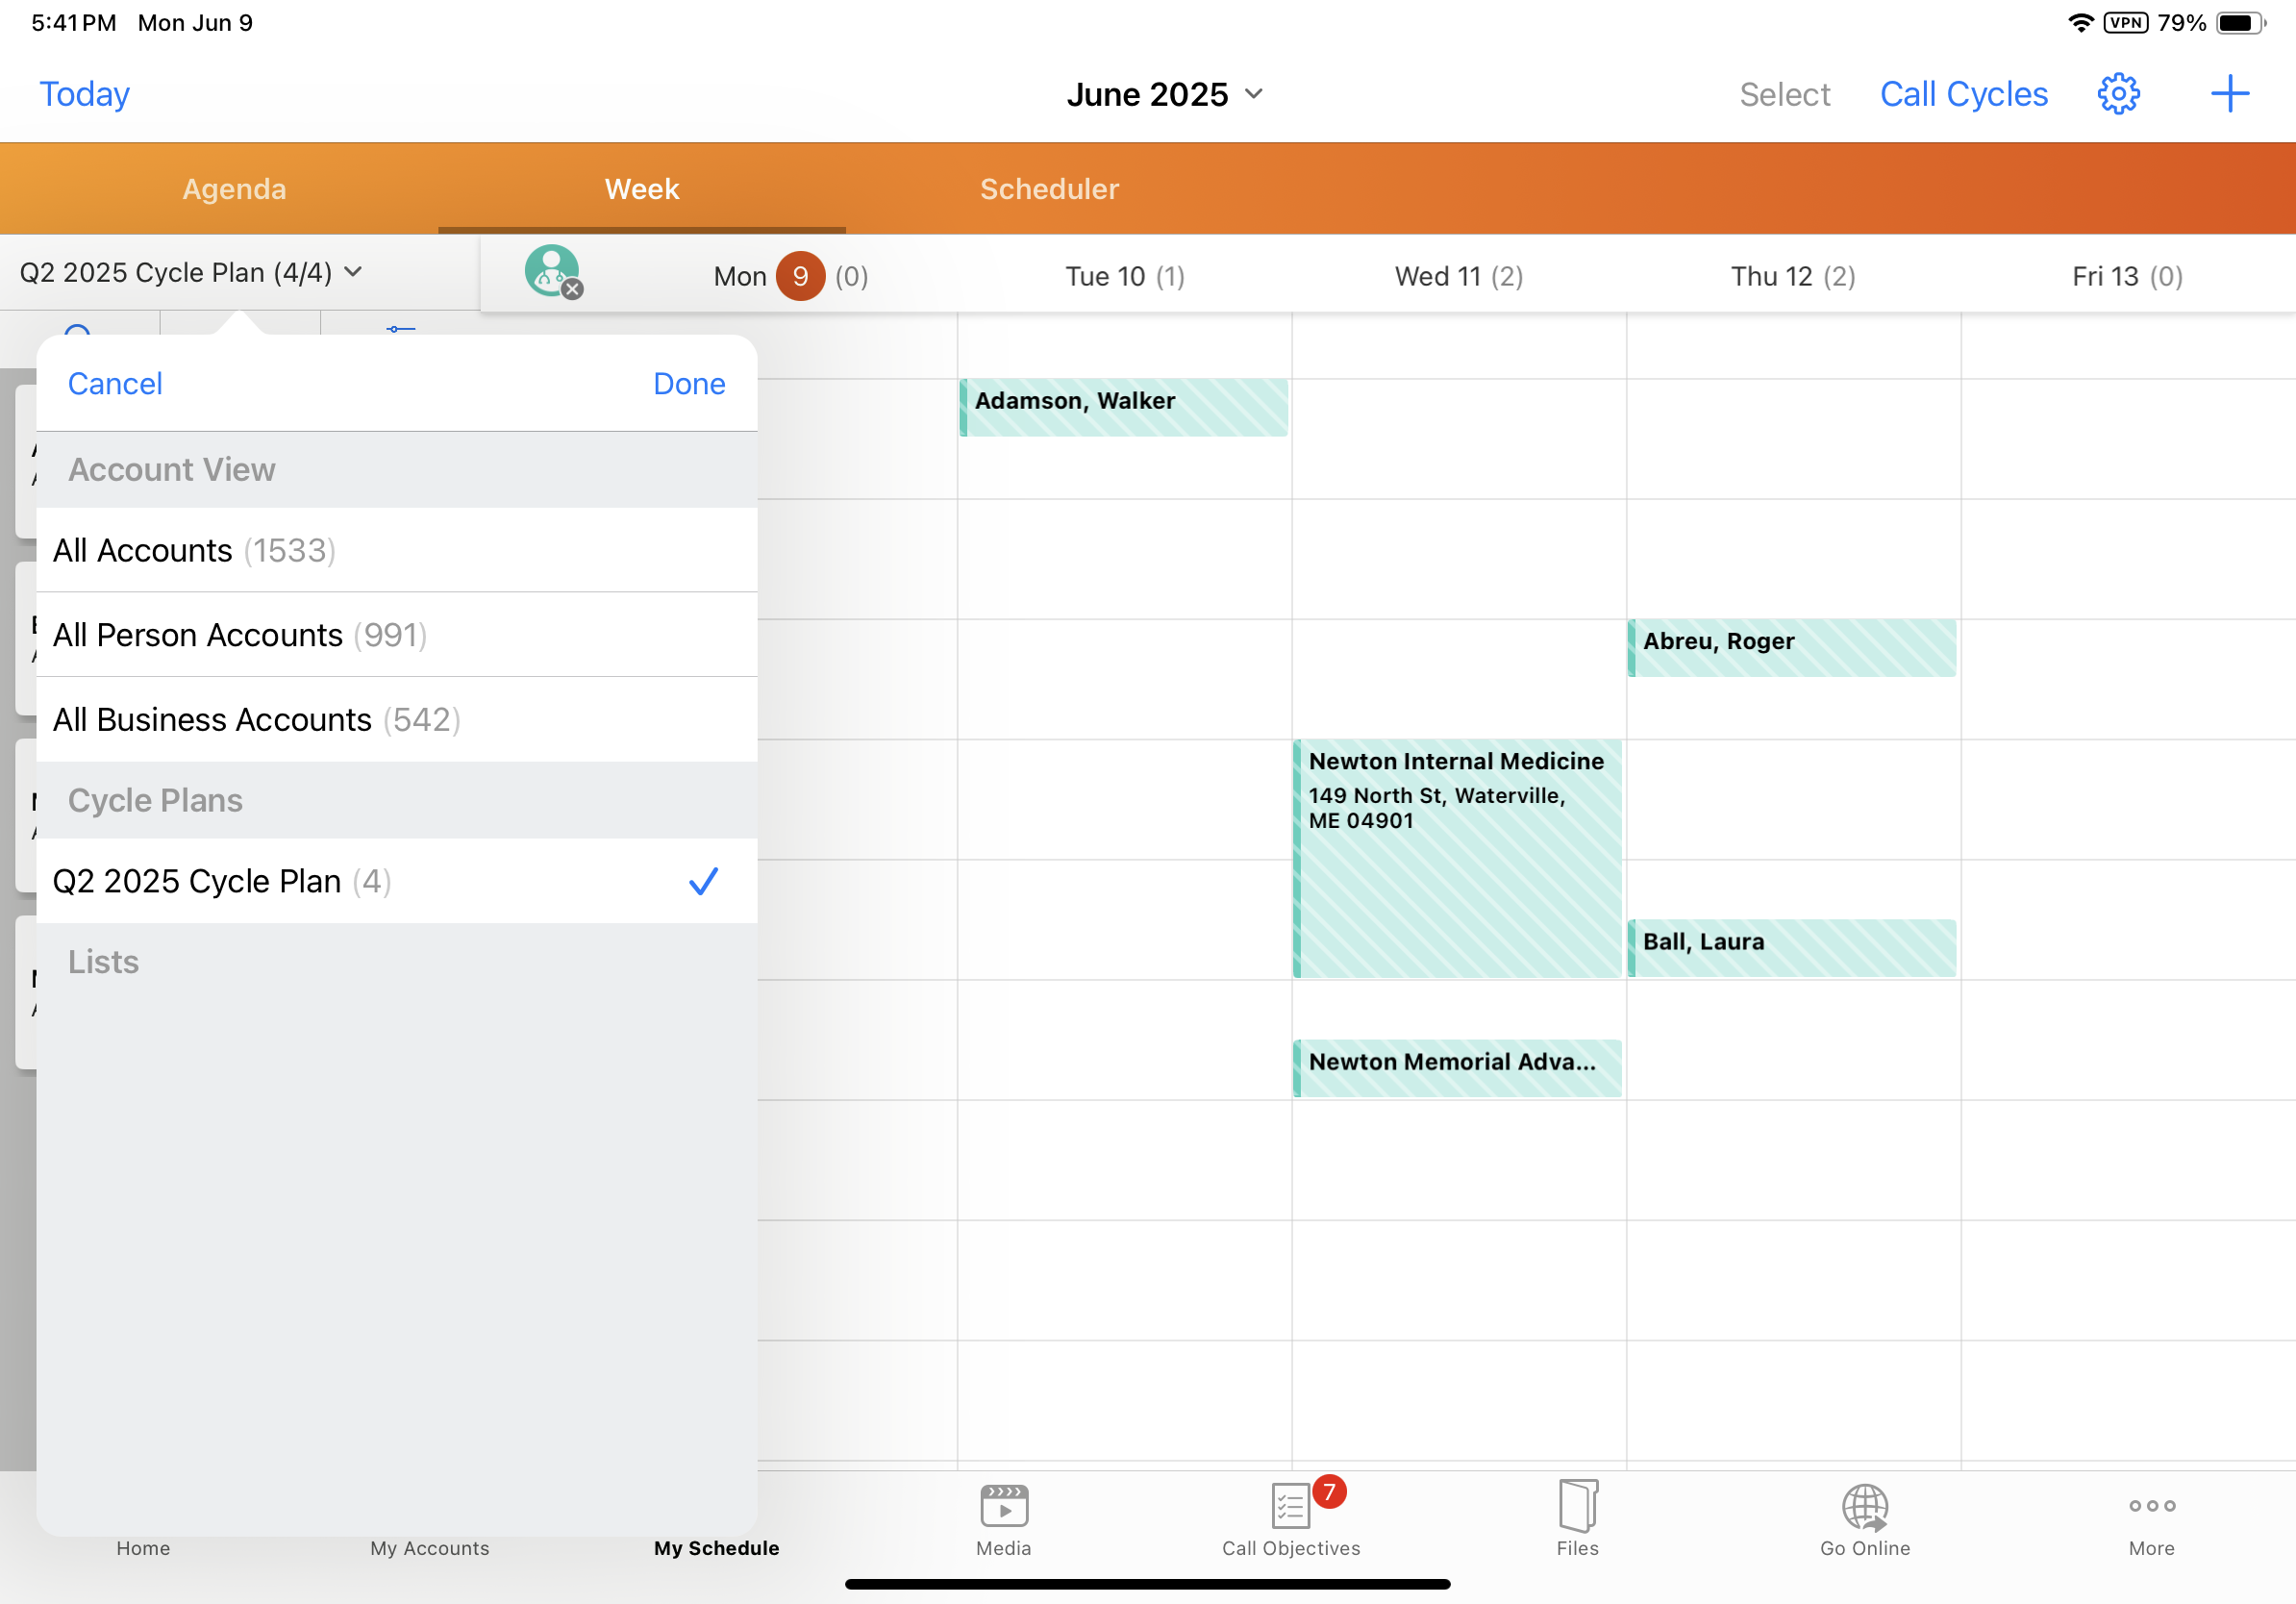Tap the plus icon to add entry
Screen dimensions: 2296x1604
pos(2229,94)
